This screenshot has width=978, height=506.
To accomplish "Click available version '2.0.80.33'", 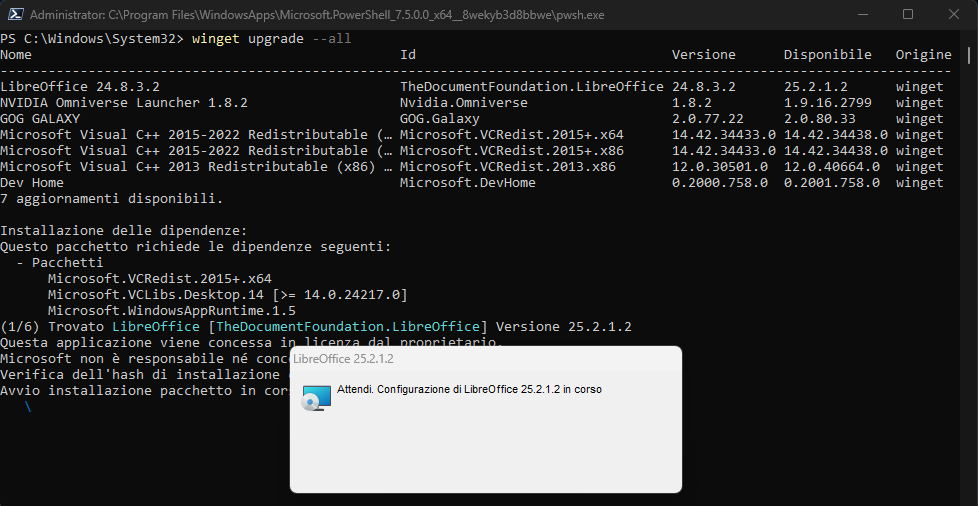I will 820,119.
